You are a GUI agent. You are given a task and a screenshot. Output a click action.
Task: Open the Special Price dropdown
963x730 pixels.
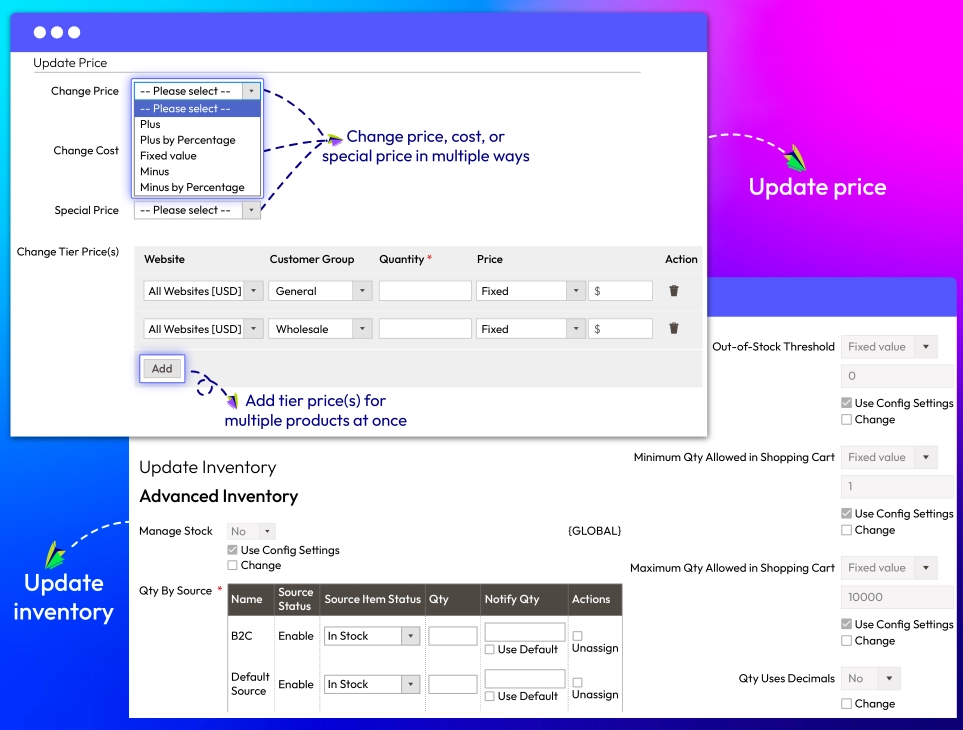196,210
